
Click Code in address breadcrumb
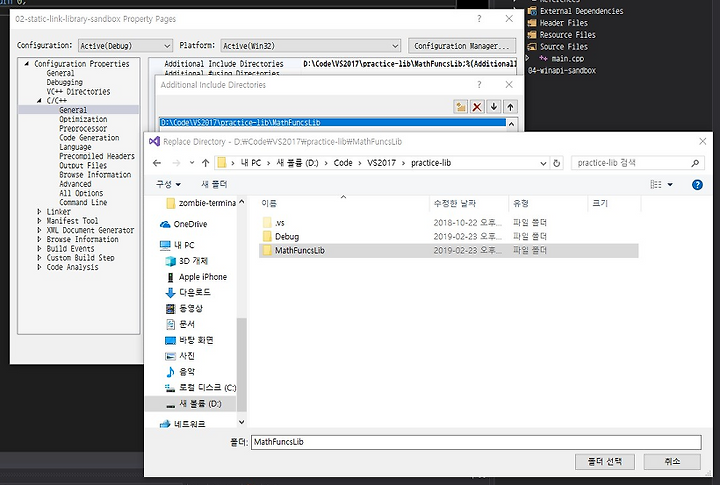(343, 163)
